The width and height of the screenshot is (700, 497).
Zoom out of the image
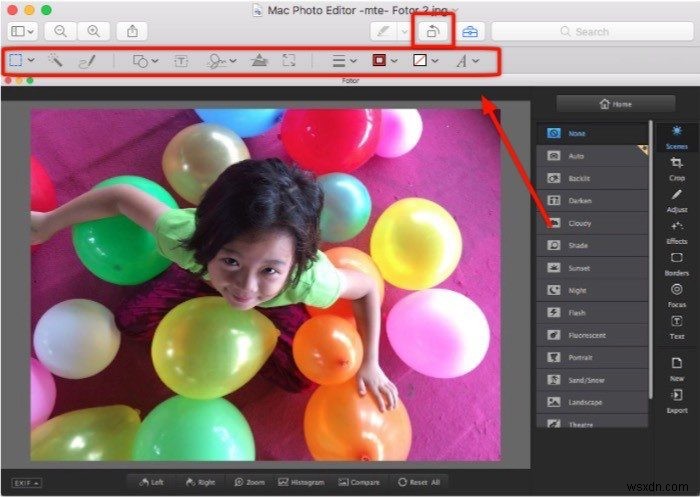click(x=60, y=31)
